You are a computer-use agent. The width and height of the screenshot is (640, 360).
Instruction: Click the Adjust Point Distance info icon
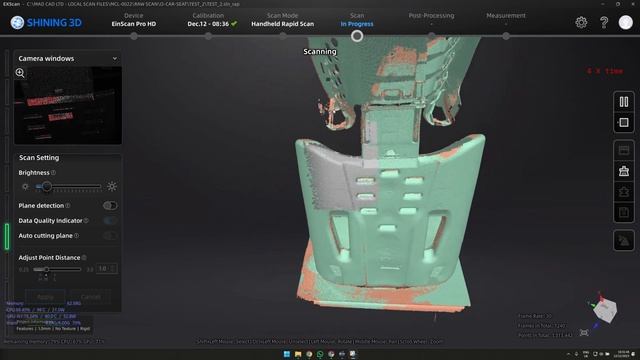coord(84,258)
